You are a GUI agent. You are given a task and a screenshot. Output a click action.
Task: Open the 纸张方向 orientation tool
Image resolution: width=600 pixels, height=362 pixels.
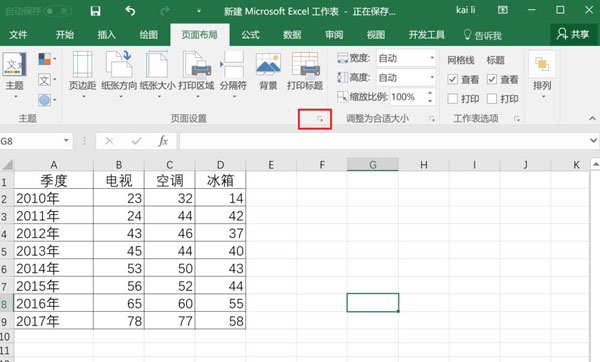coord(119,74)
